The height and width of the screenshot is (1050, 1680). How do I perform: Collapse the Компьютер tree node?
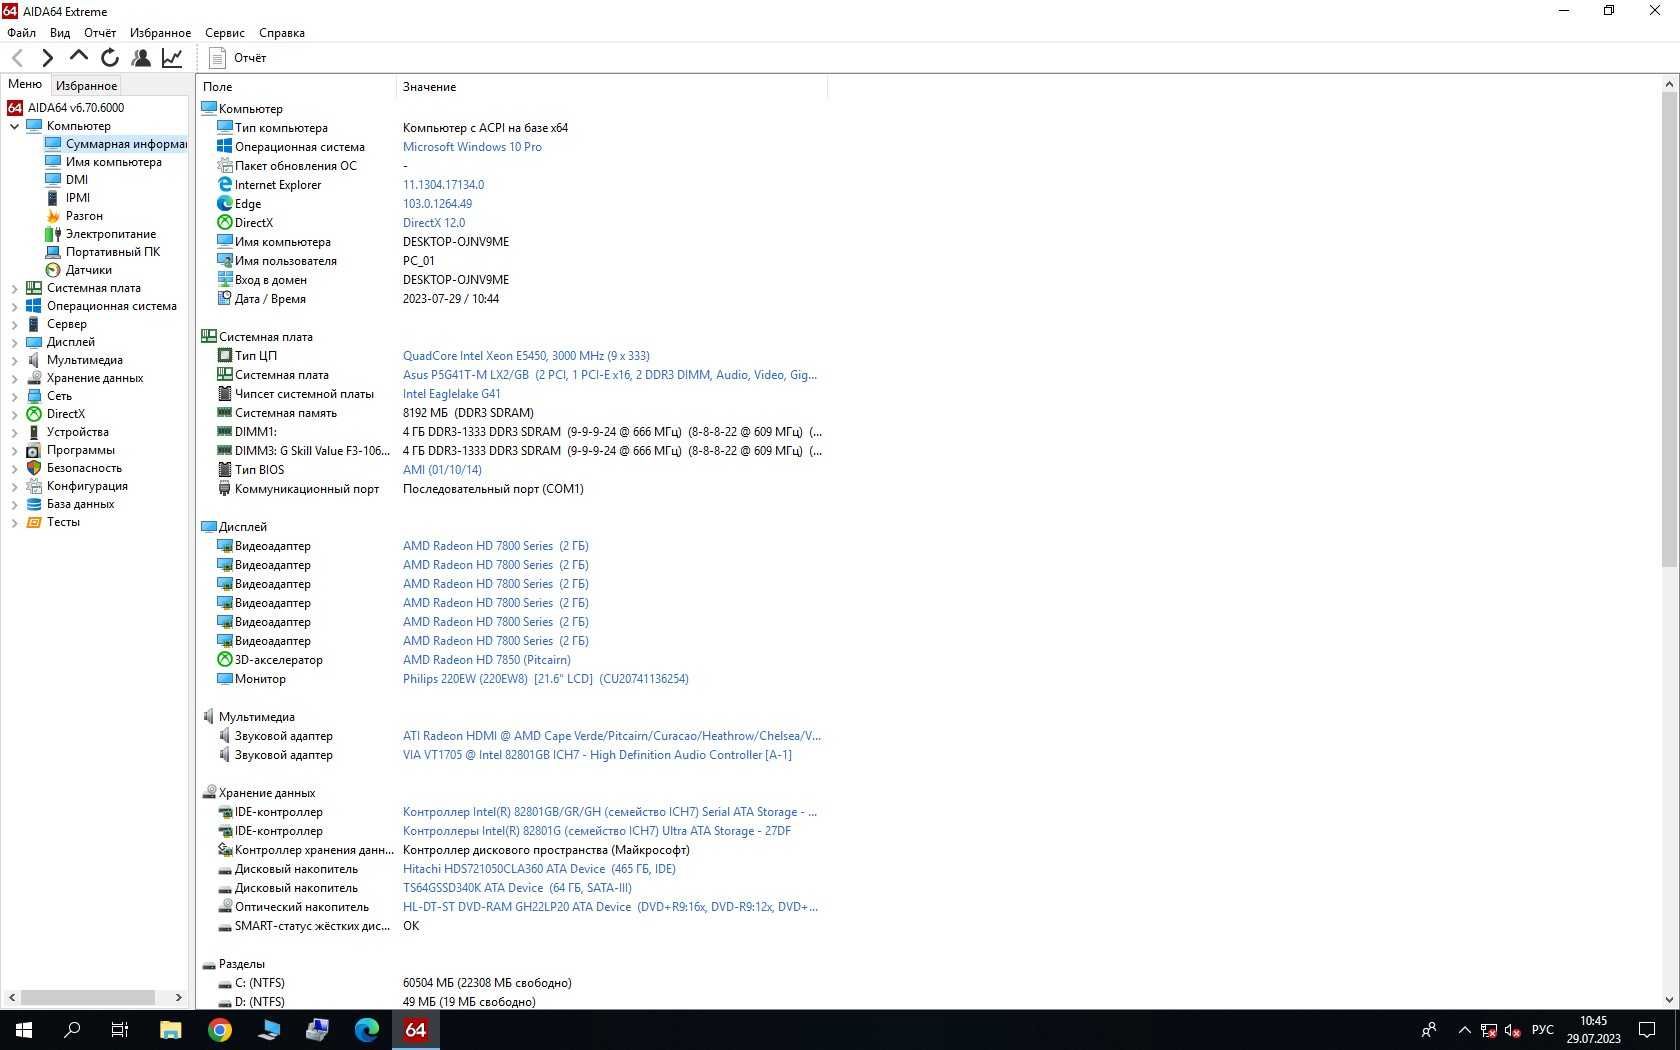pos(14,126)
